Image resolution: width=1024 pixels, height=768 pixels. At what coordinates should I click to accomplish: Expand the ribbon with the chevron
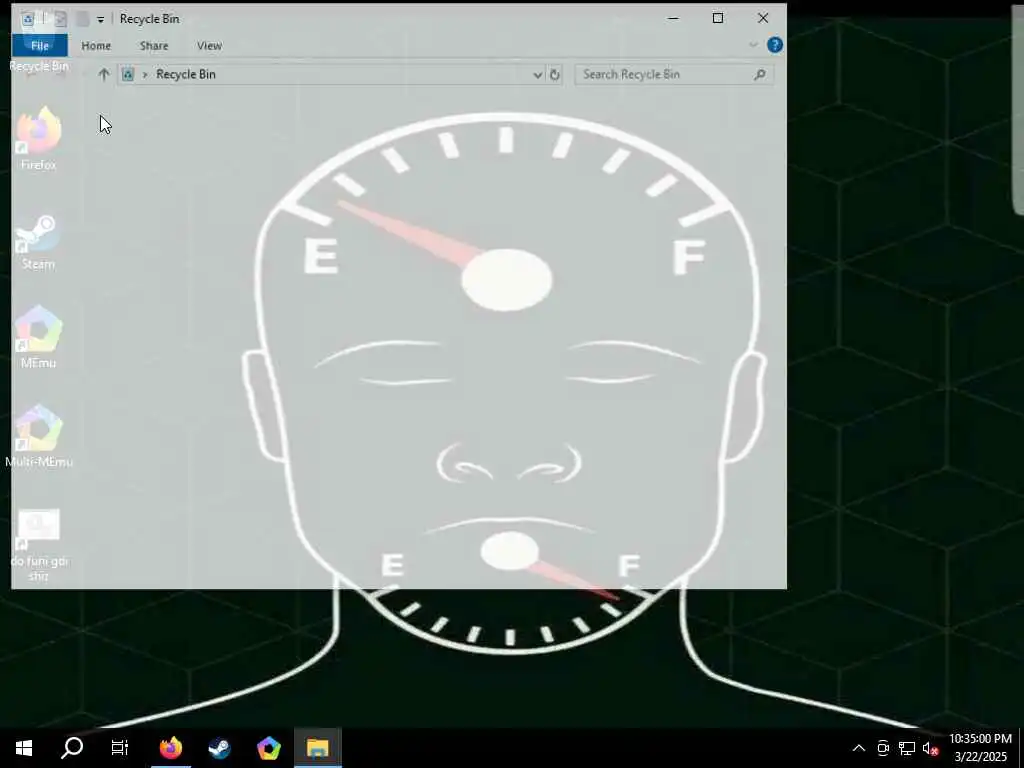[x=753, y=45]
